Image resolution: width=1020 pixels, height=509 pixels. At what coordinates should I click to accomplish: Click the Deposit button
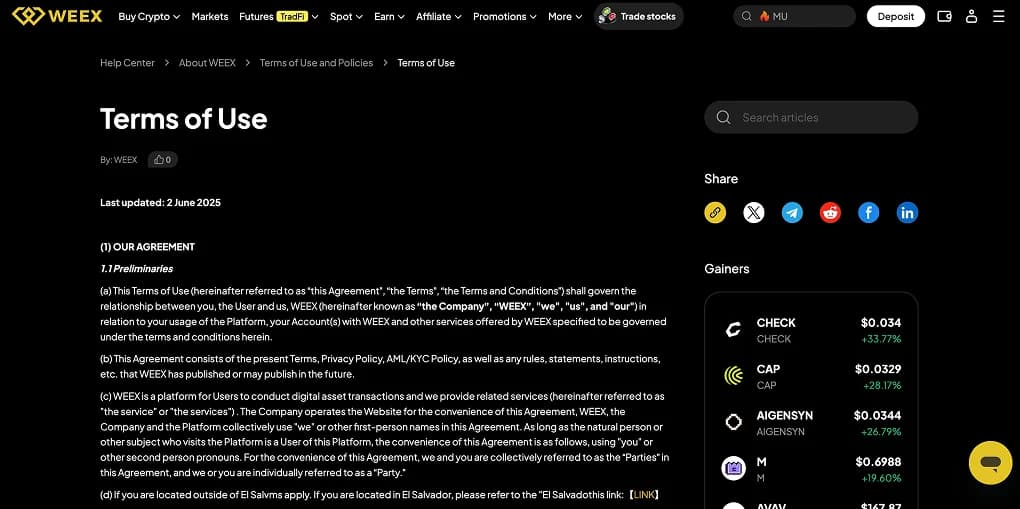(896, 16)
